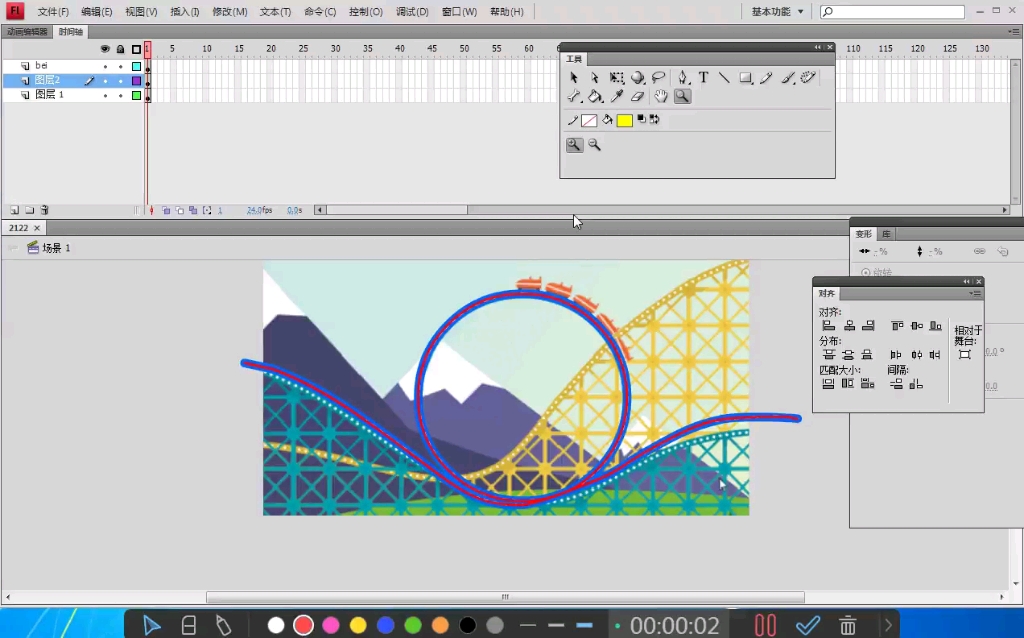Select the bei layer row

[73, 66]
